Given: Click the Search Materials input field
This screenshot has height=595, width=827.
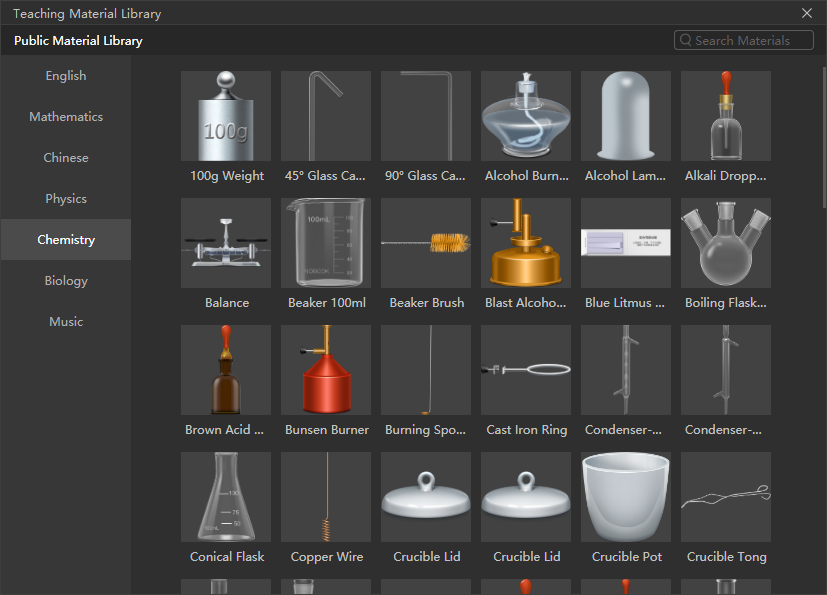Looking at the screenshot, I should (x=744, y=40).
